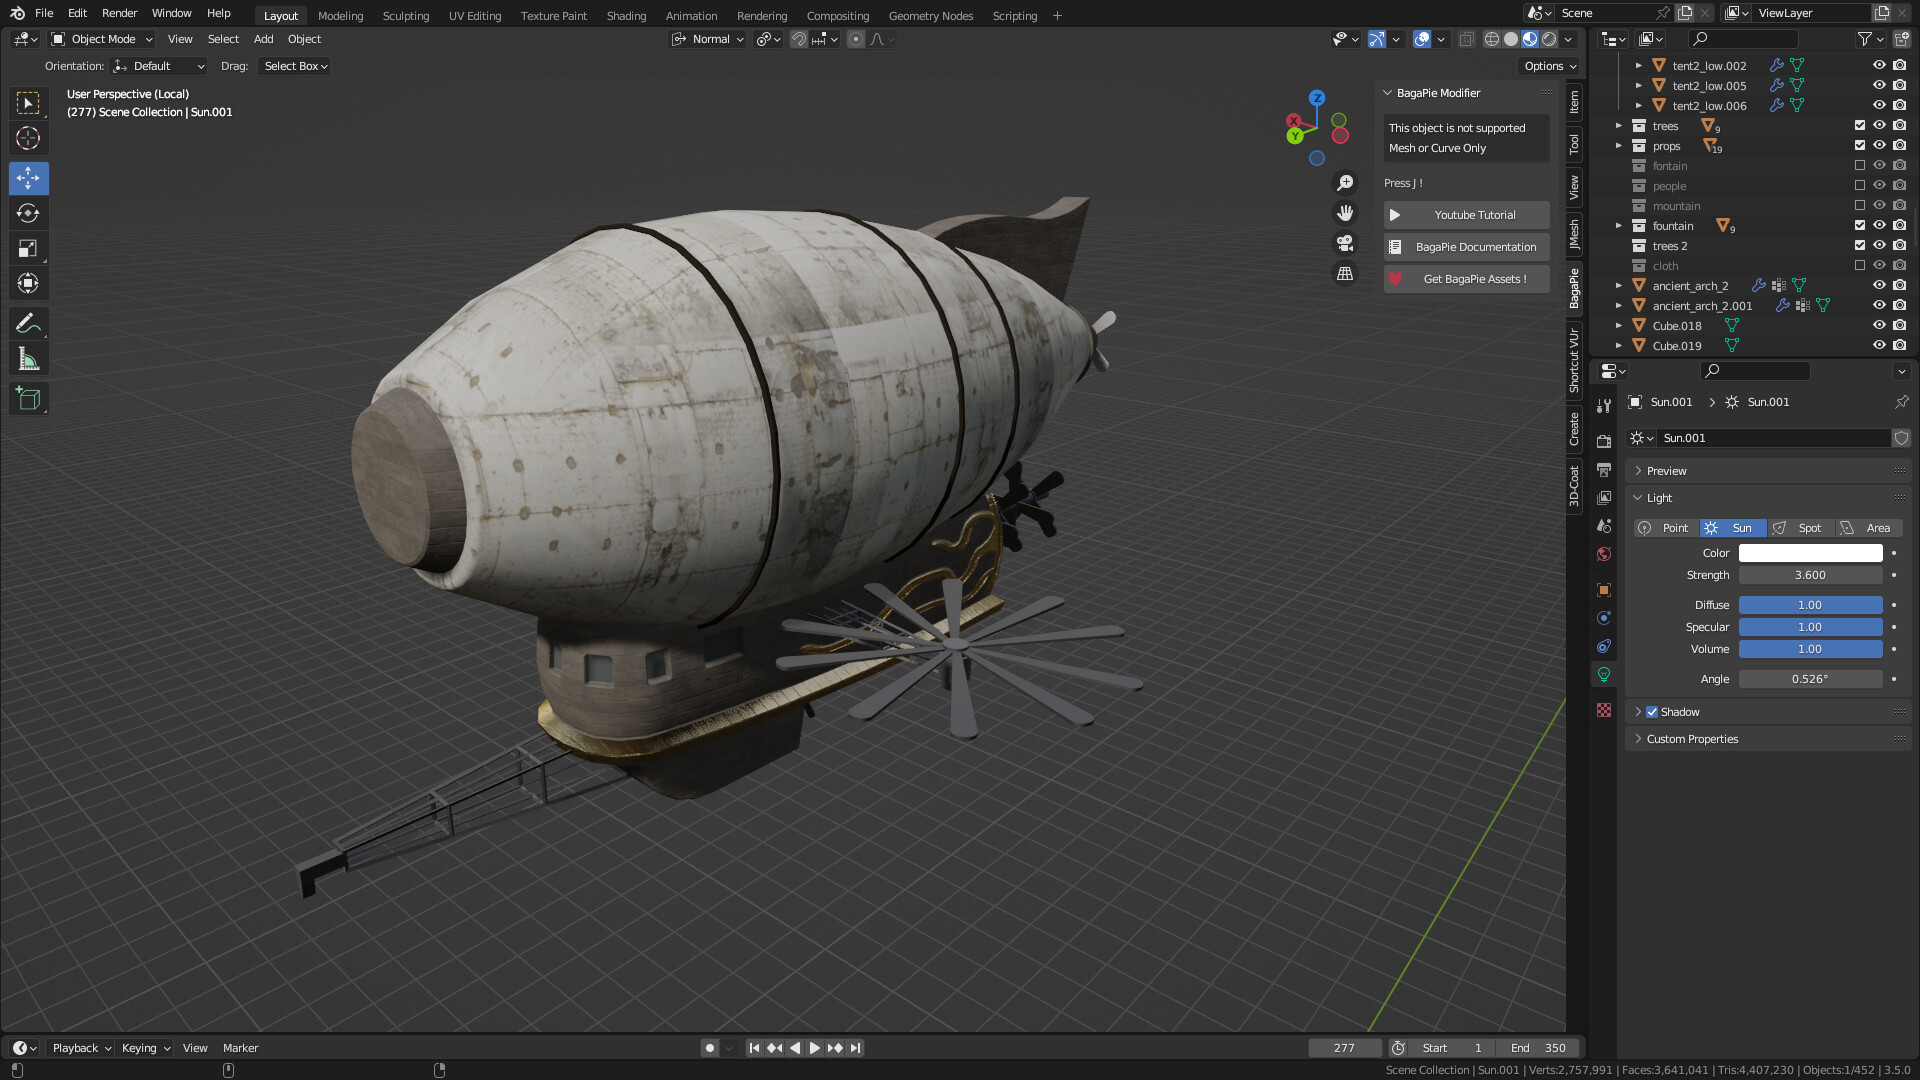Activate the Add Cube tool
The image size is (1920, 1080).
coord(28,398)
